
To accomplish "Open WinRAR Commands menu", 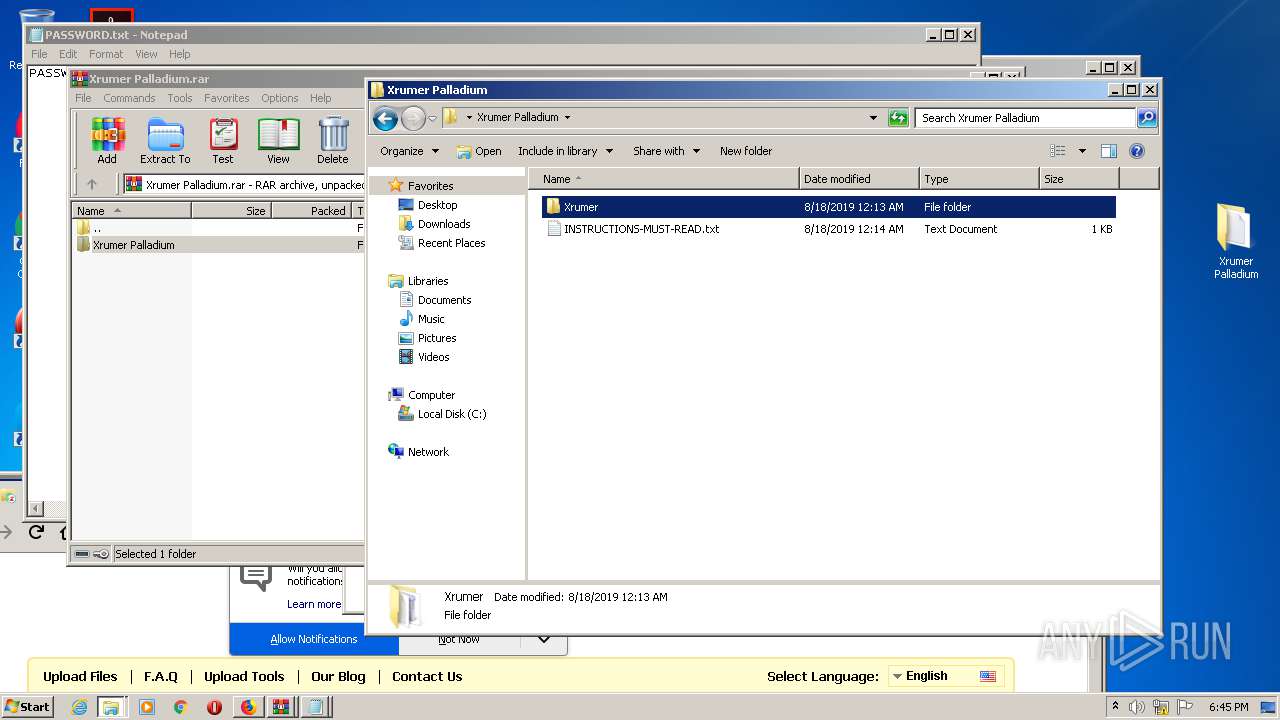I will [x=129, y=98].
